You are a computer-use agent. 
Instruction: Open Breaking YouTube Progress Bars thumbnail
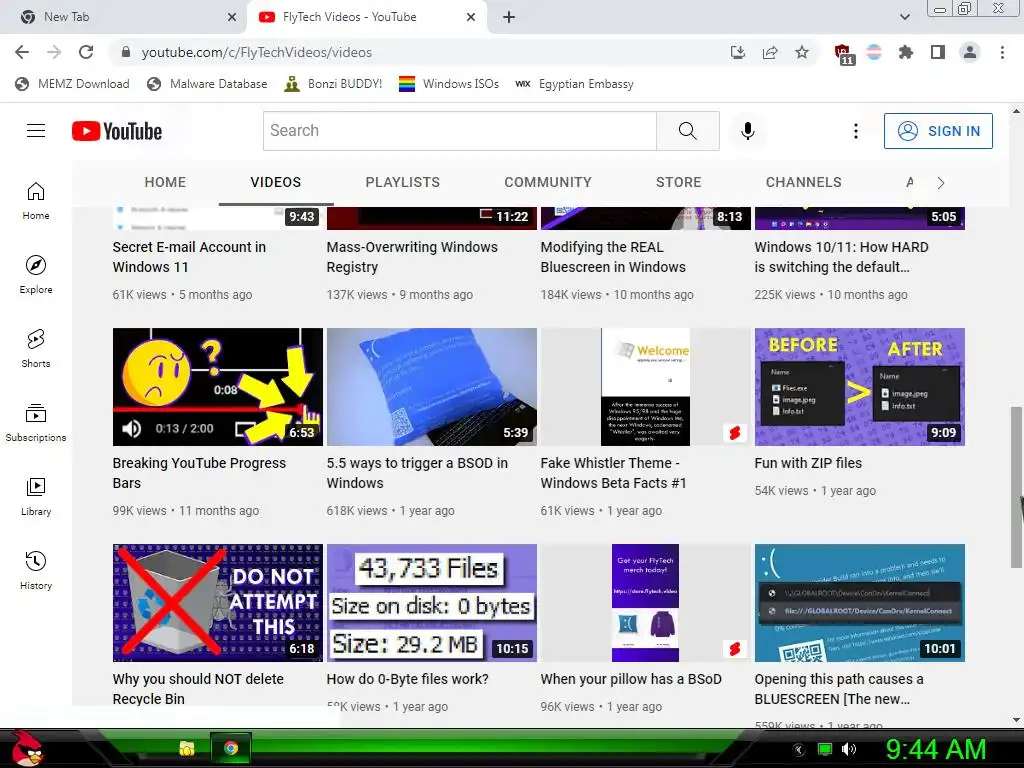[x=217, y=387]
